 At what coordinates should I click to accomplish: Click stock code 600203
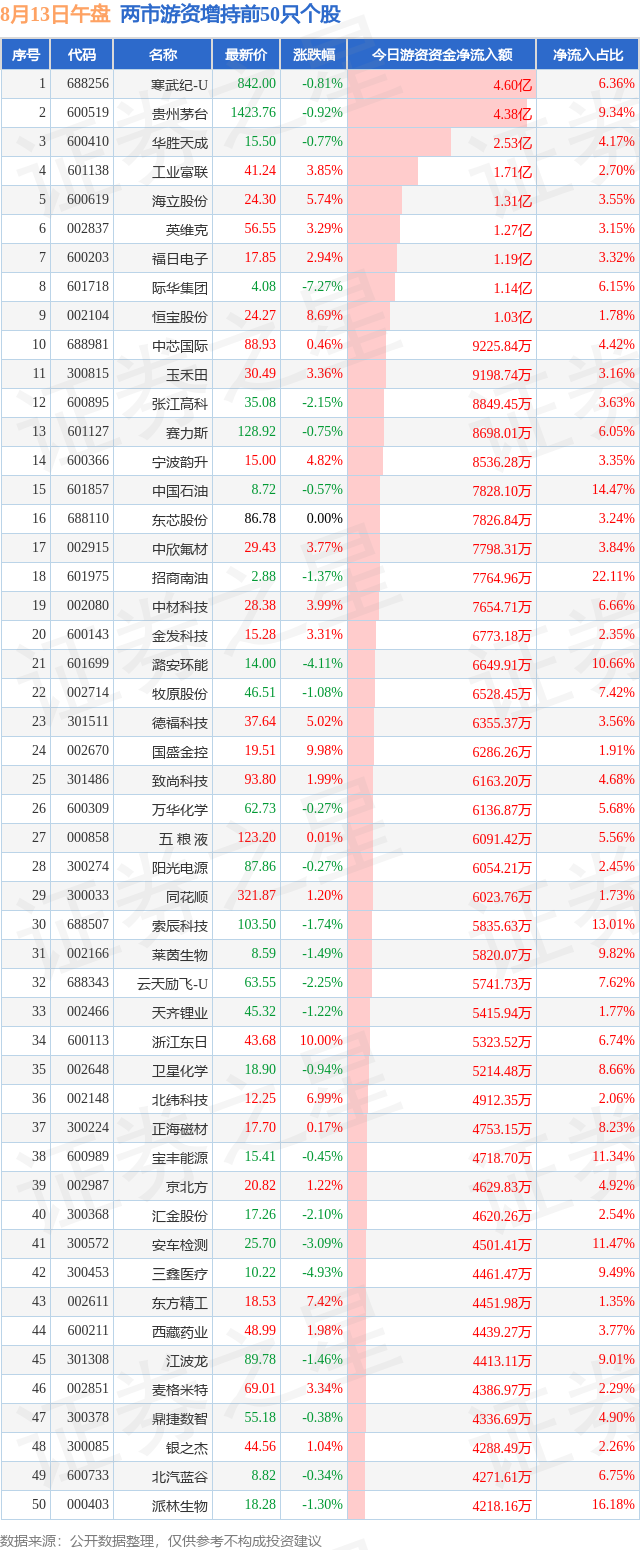click(x=89, y=258)
